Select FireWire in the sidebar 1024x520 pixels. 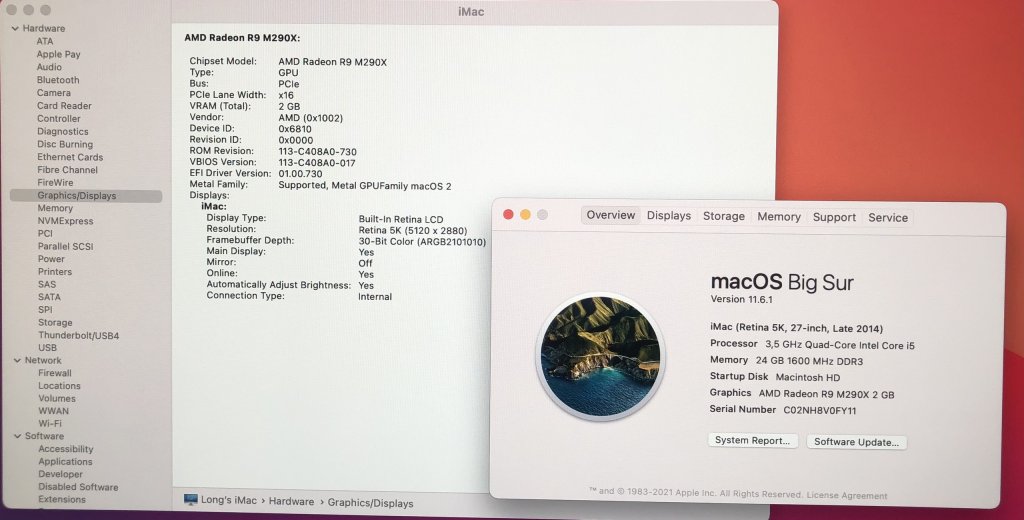[x=55, y=183]
